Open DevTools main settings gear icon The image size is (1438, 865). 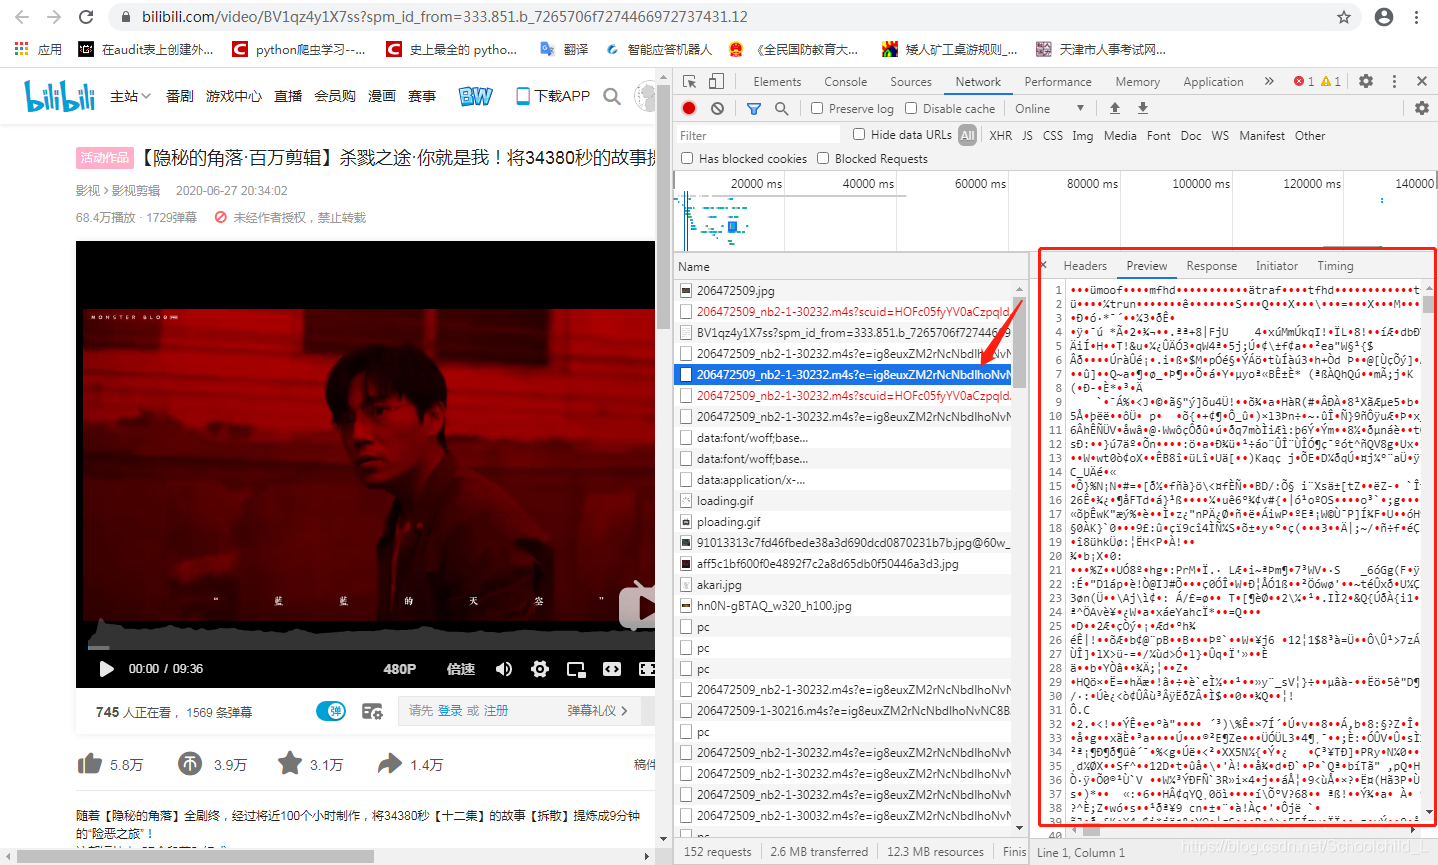pyautogui.click(x=1366, y=81)
